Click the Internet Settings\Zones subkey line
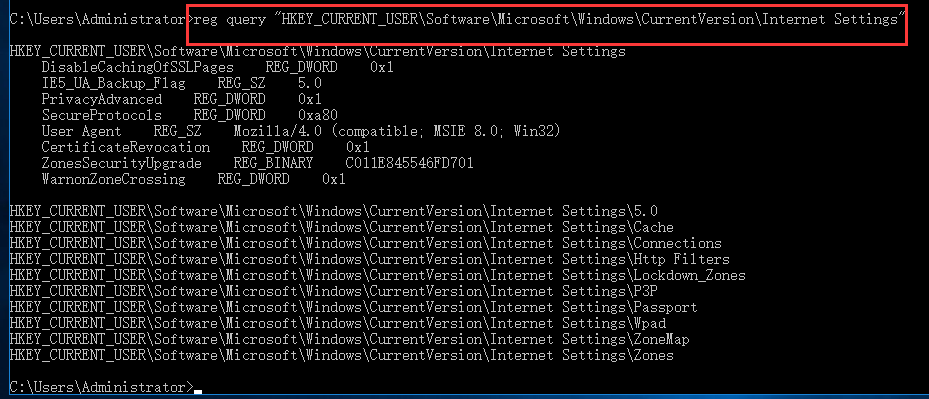 click(342, 355)
